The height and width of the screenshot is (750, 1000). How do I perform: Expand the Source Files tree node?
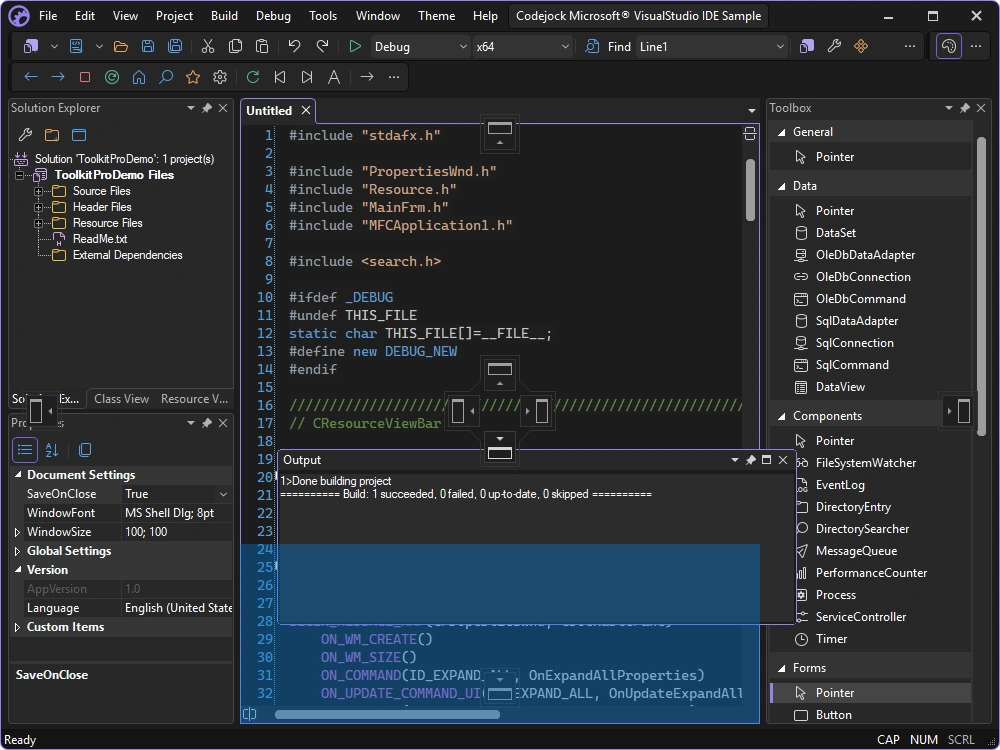click(38, 191)
